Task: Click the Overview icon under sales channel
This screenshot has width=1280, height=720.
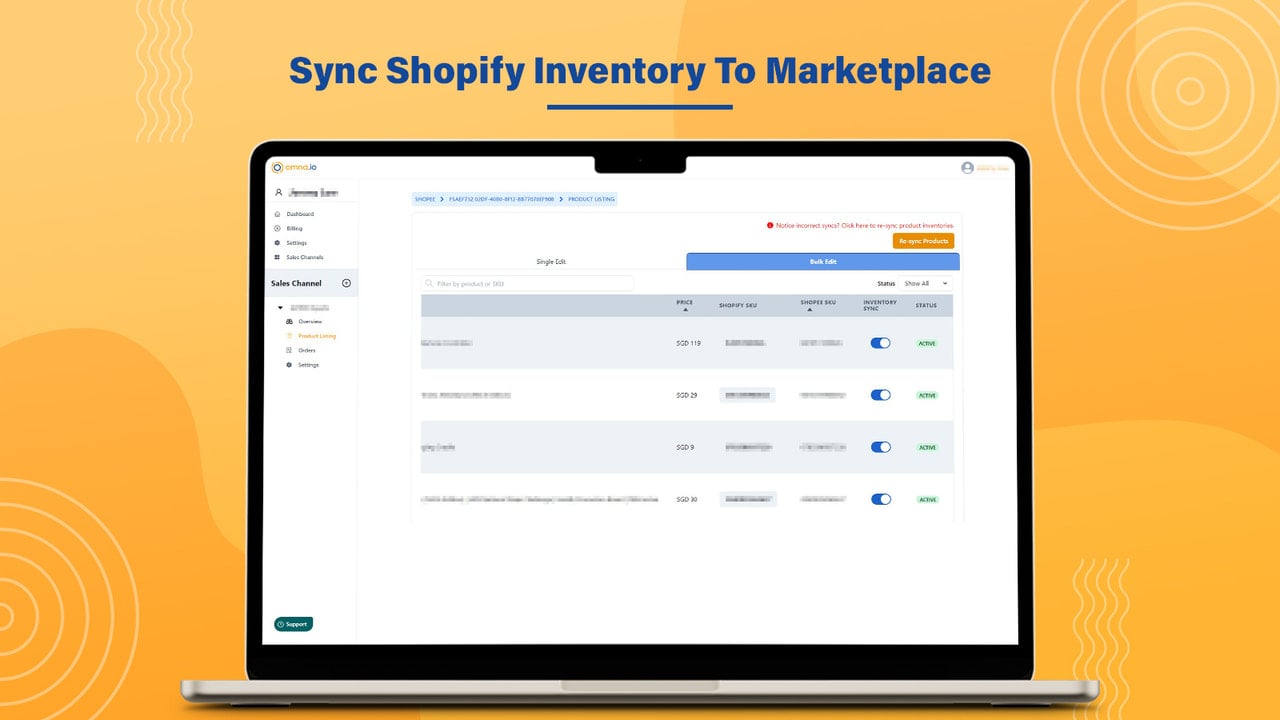Action: click(289, 321)
